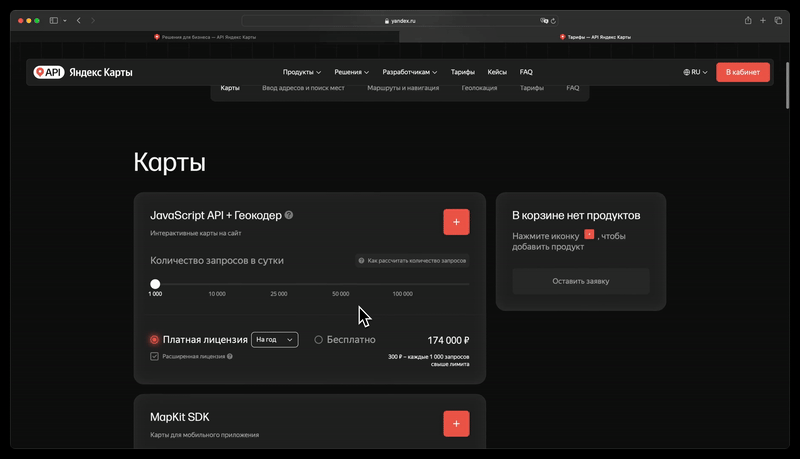Click the MapKit SDK heading
800x459 pixels.
pos(180,417)
